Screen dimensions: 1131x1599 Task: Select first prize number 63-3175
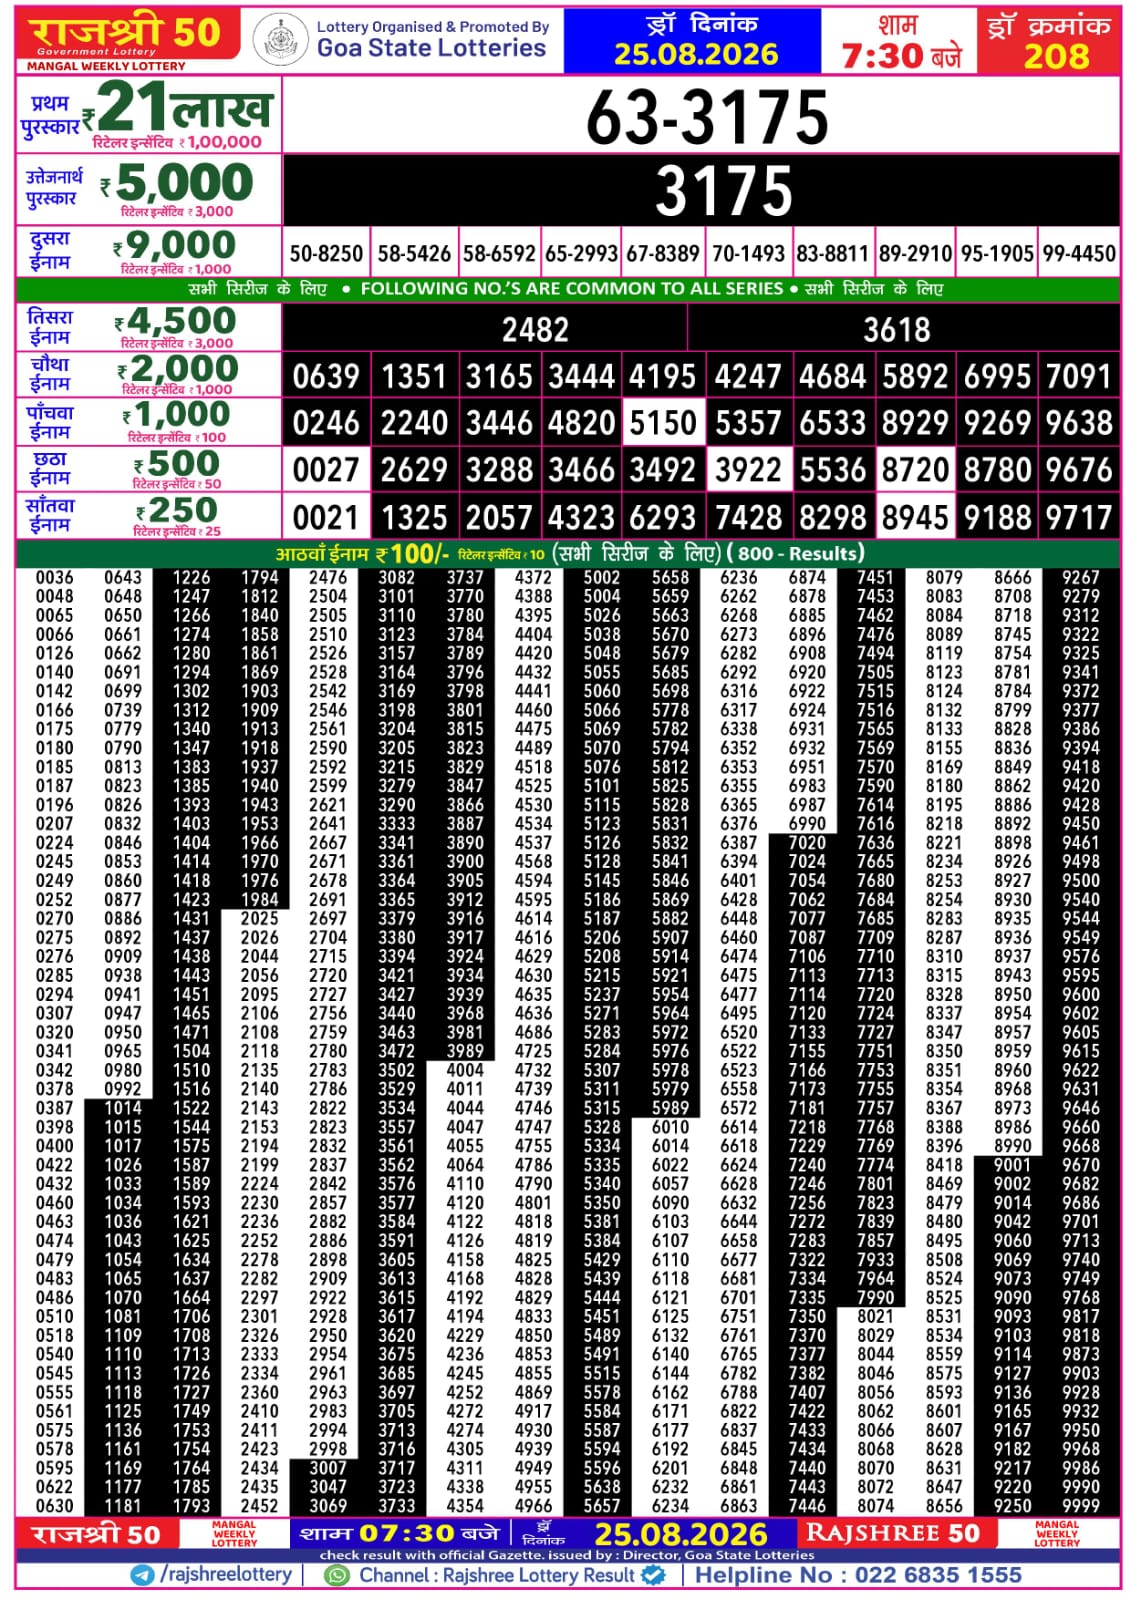point(707,117)
